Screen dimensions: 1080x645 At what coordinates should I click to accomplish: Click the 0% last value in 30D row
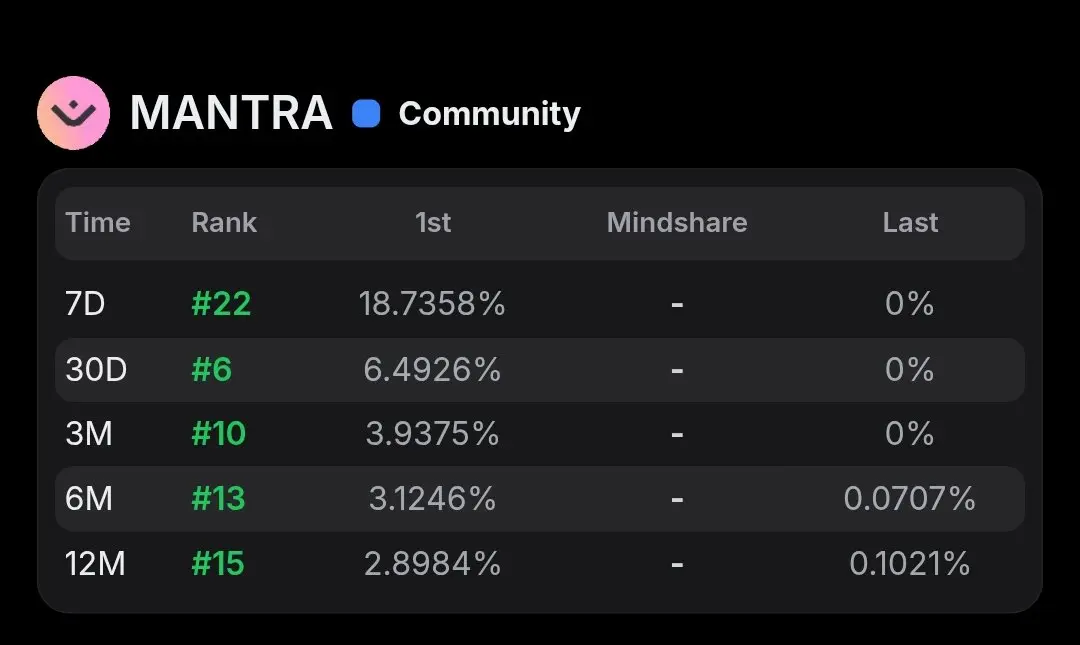coord(909,369)
